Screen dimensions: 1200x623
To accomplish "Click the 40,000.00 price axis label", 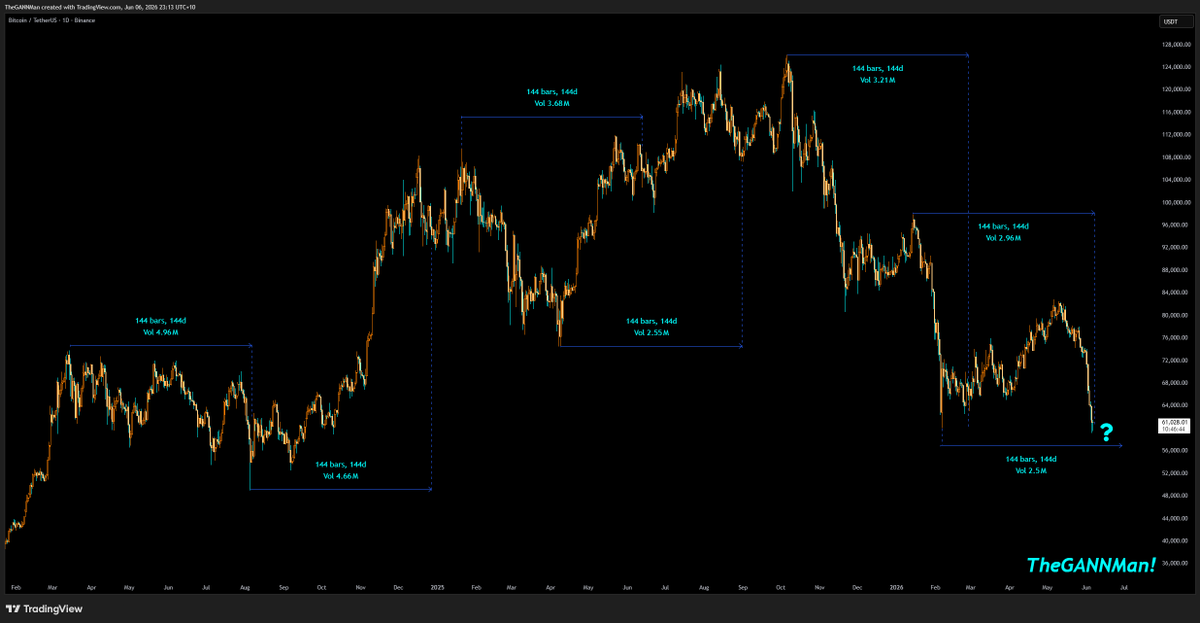I will pos(1174,541).
